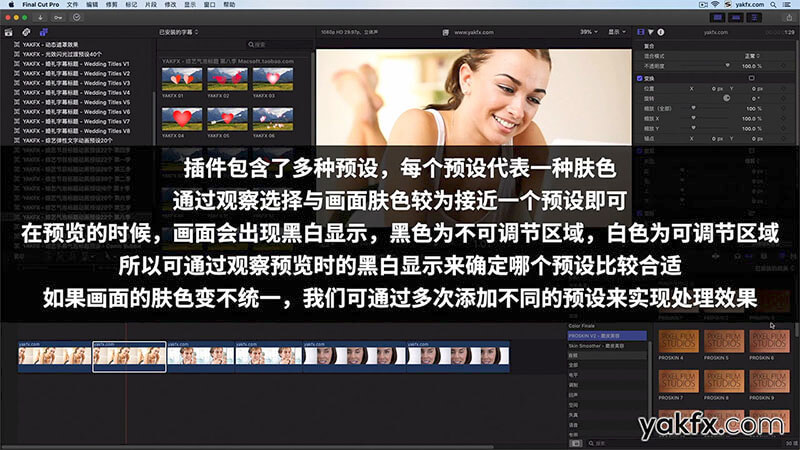Viewport: 800px width, 450px height.
Task: Click the import media arrow icon
Action: pos(39,18)
